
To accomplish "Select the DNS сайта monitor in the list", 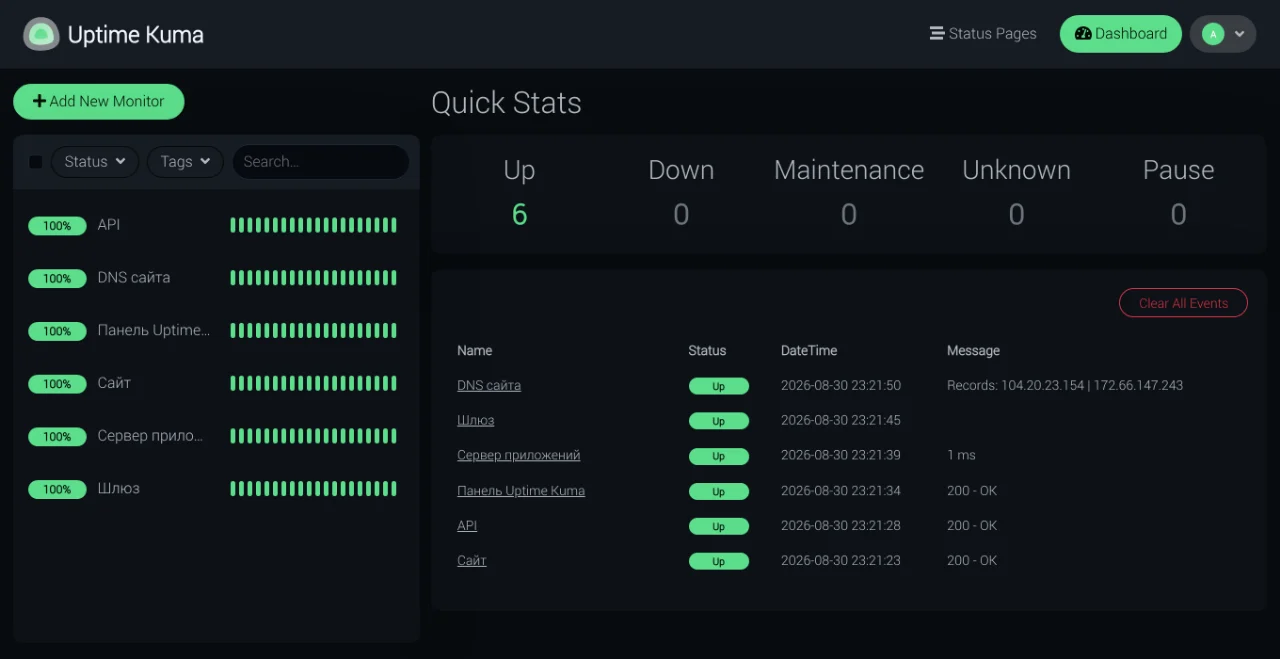I will [216, 278].
